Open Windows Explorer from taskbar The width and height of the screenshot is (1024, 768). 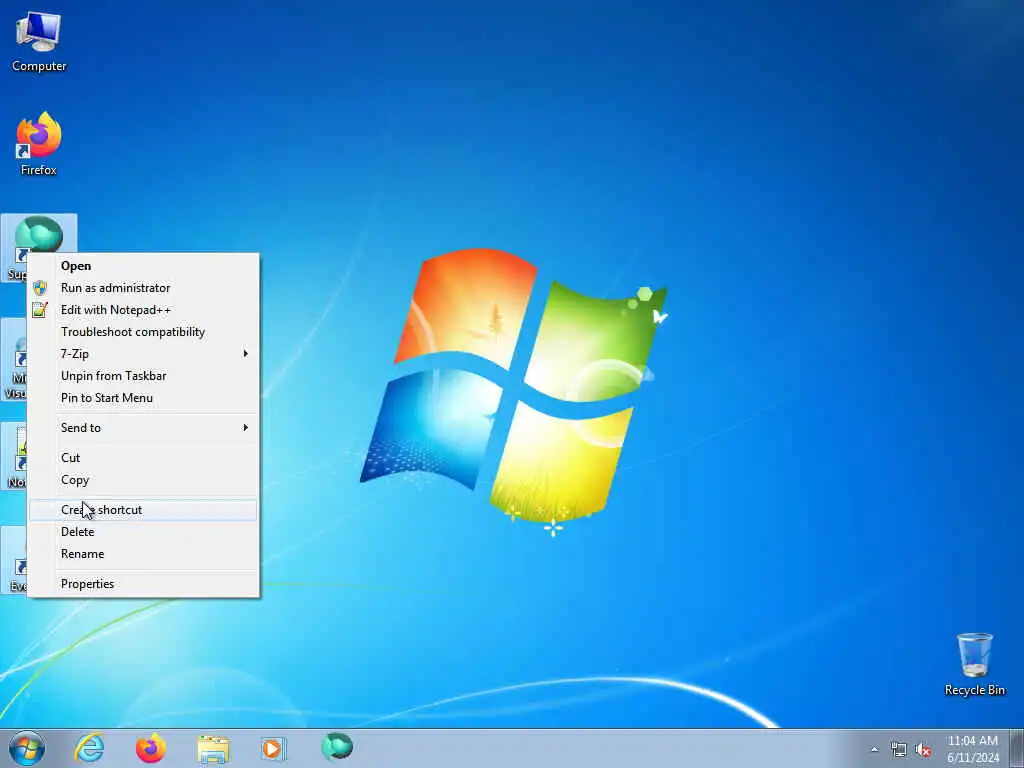213,748
